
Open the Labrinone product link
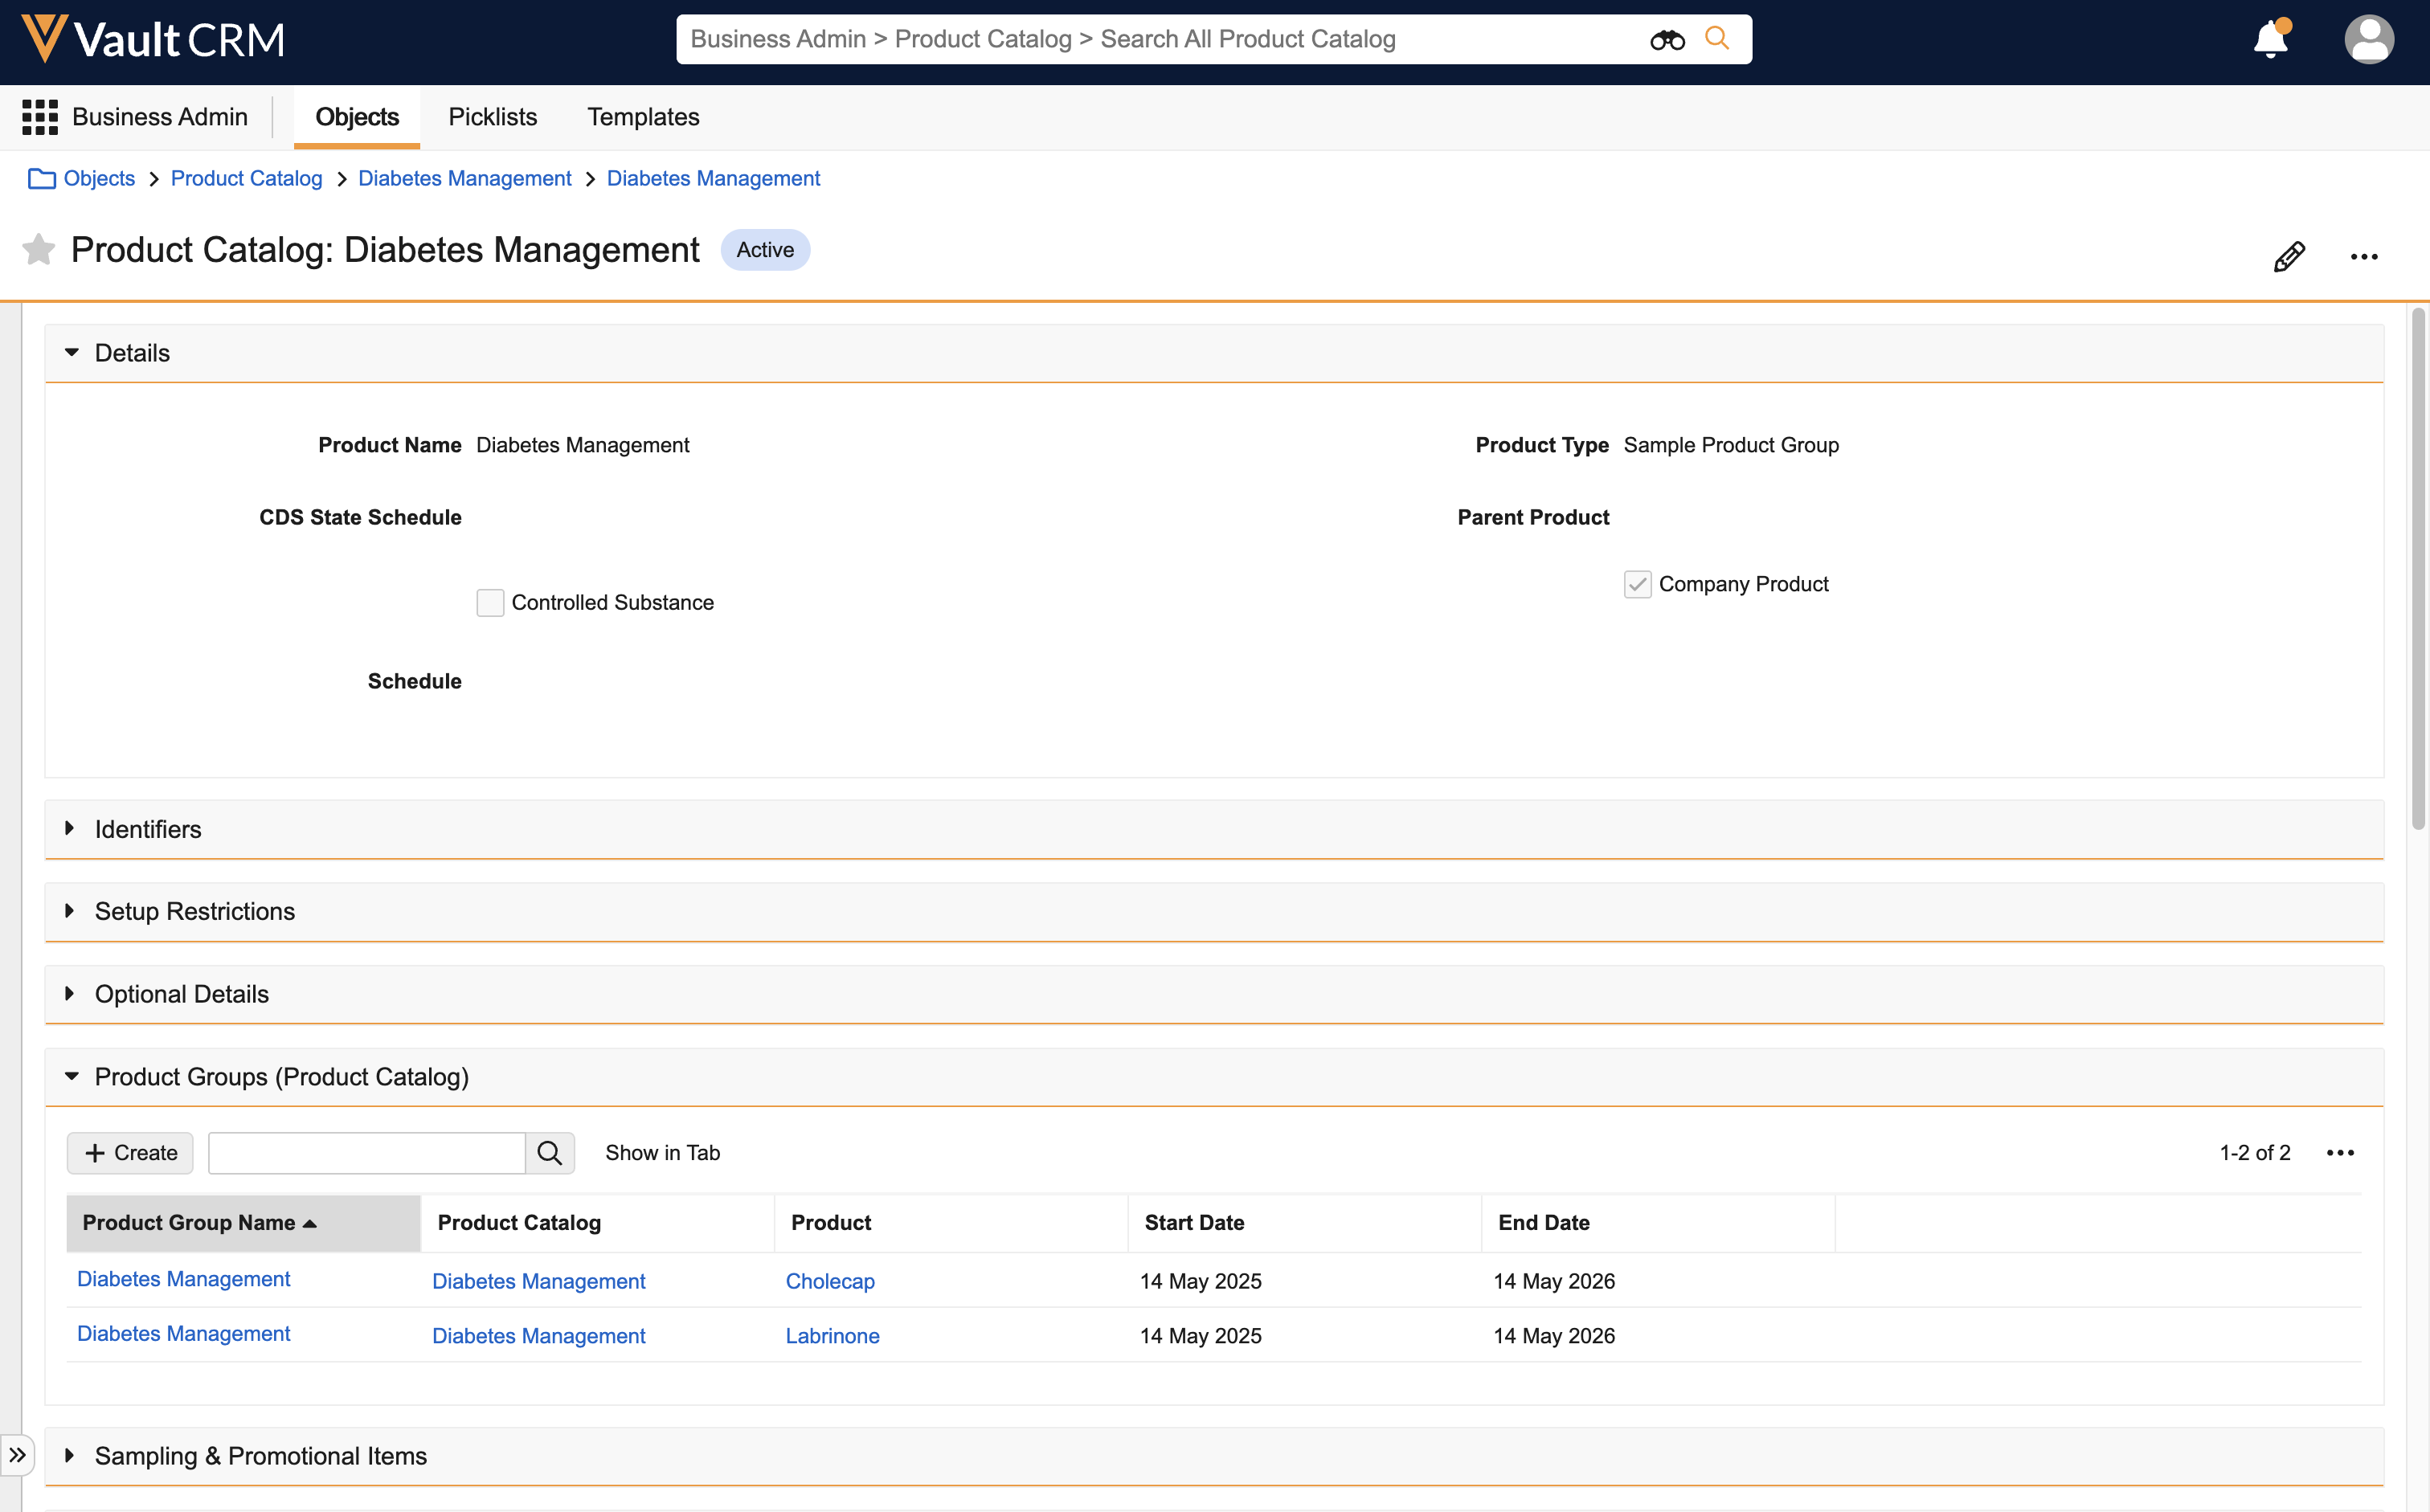coord(832,1336)
